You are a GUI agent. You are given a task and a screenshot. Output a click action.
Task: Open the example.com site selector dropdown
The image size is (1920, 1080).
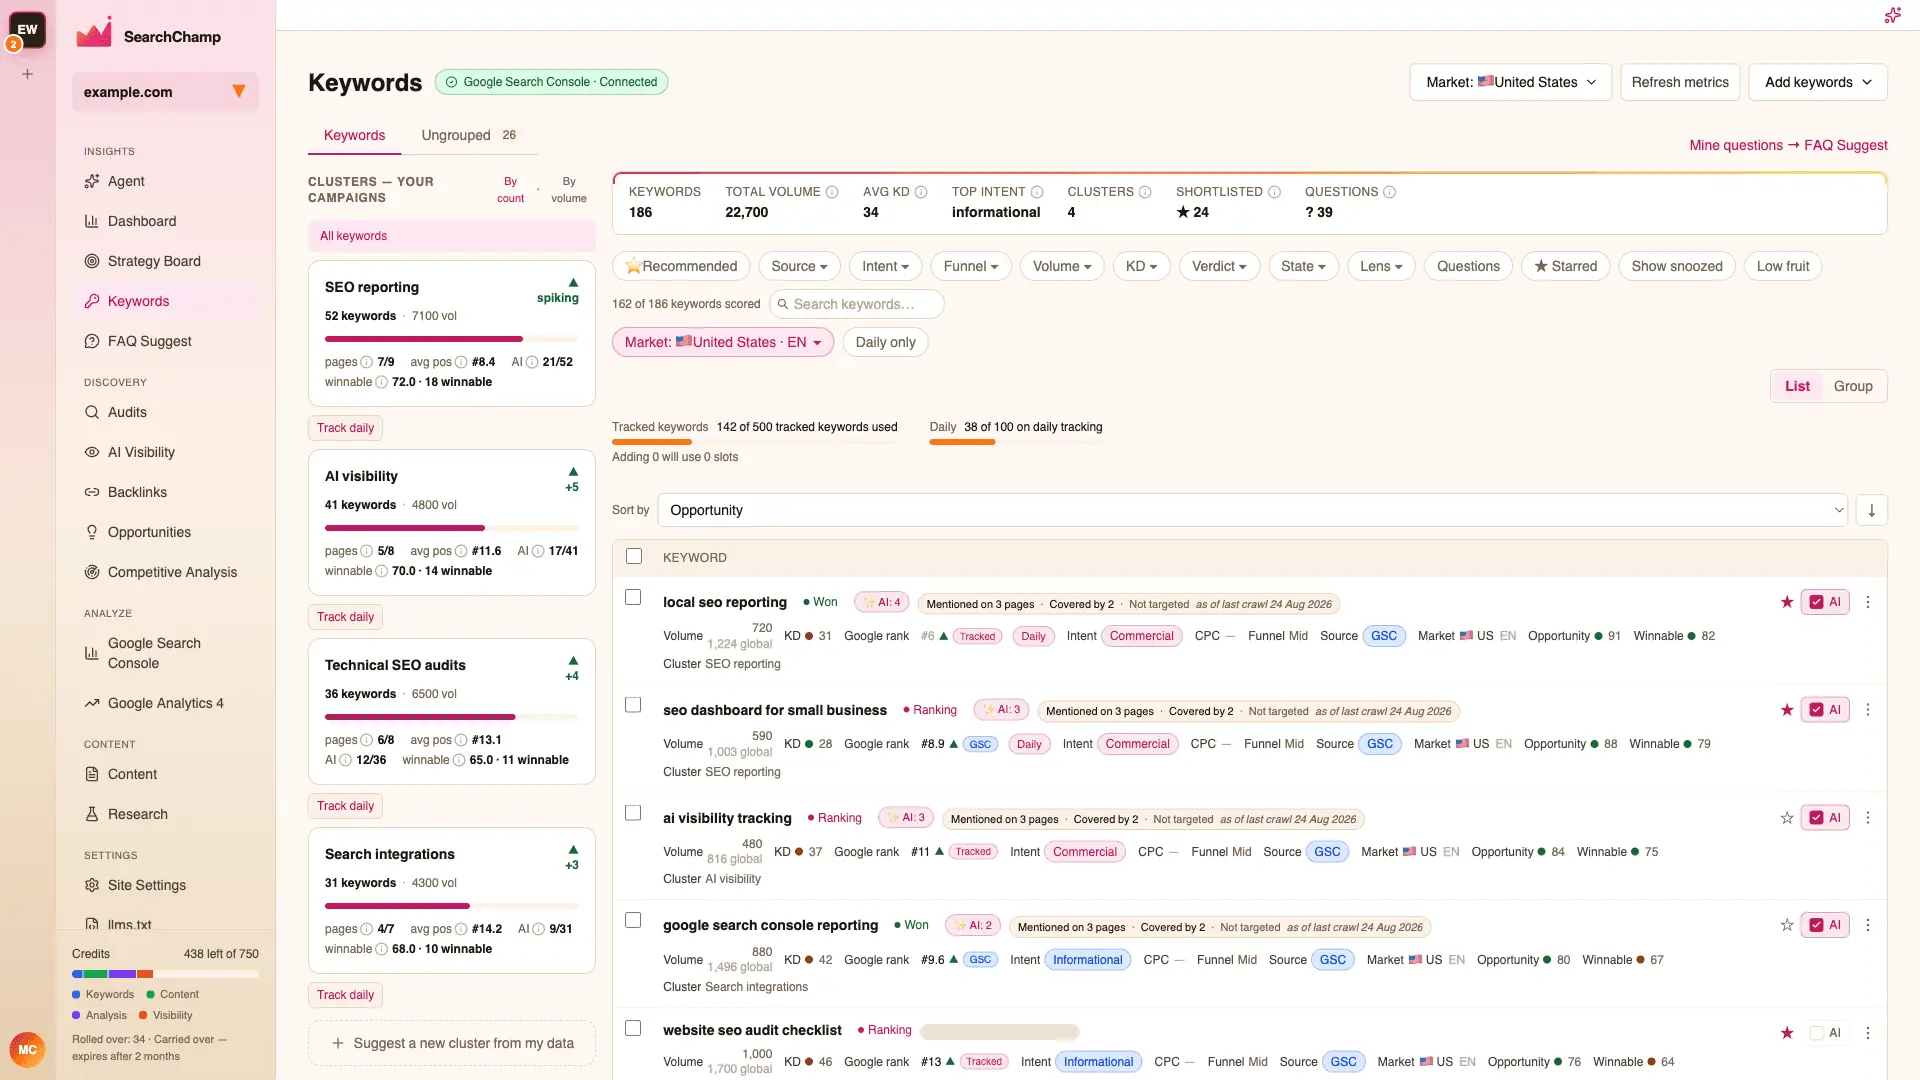[x=165, y=92]
